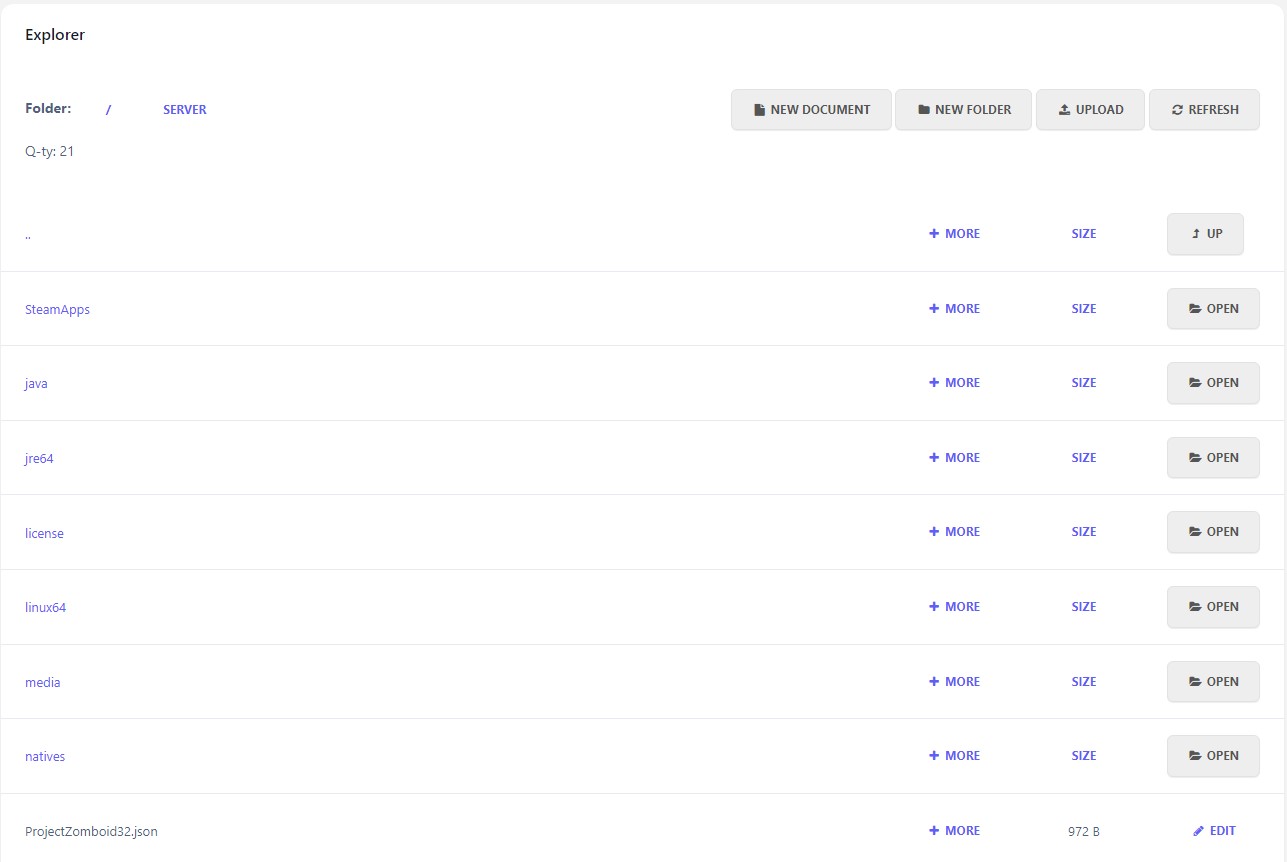Expand MORE options for the natives row
This screenshot has height=862, width=1287.
[x=954, y=755]
